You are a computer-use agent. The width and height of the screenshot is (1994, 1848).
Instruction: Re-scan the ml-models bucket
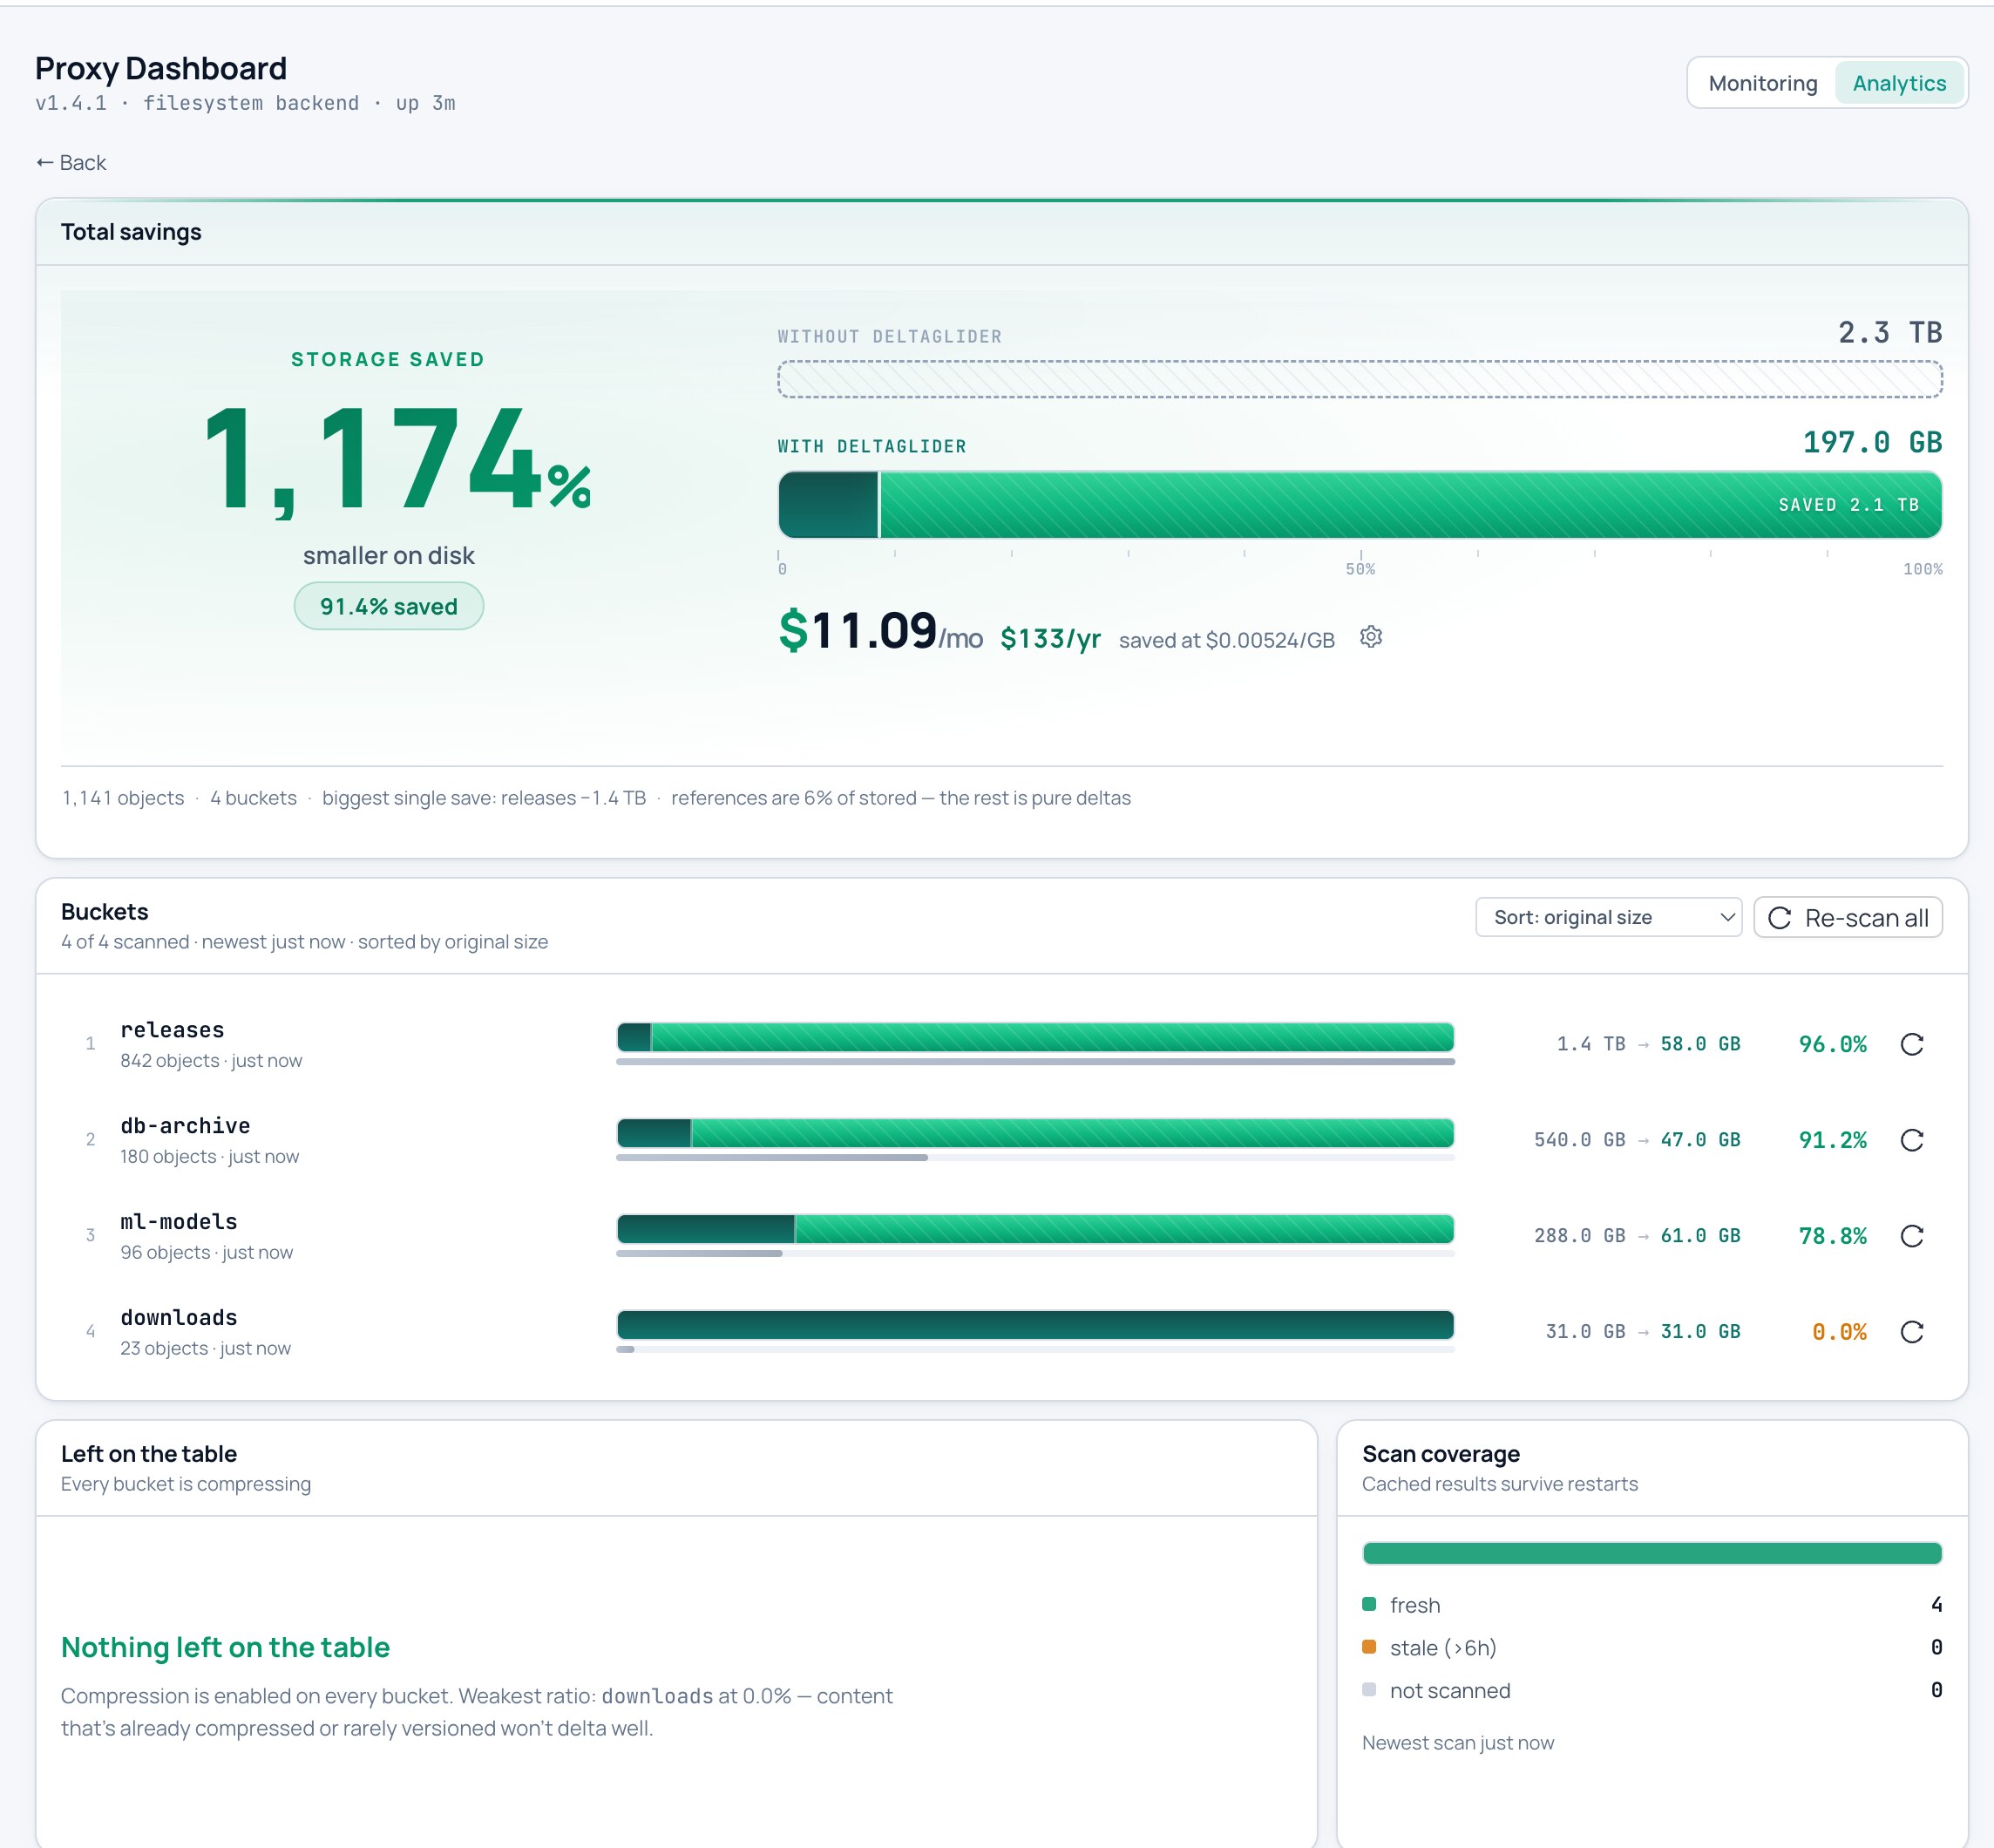click(1912, 1236)
